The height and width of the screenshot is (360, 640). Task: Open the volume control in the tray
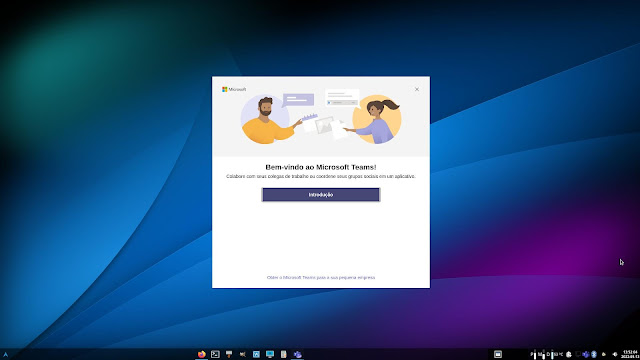coord(615,354)
